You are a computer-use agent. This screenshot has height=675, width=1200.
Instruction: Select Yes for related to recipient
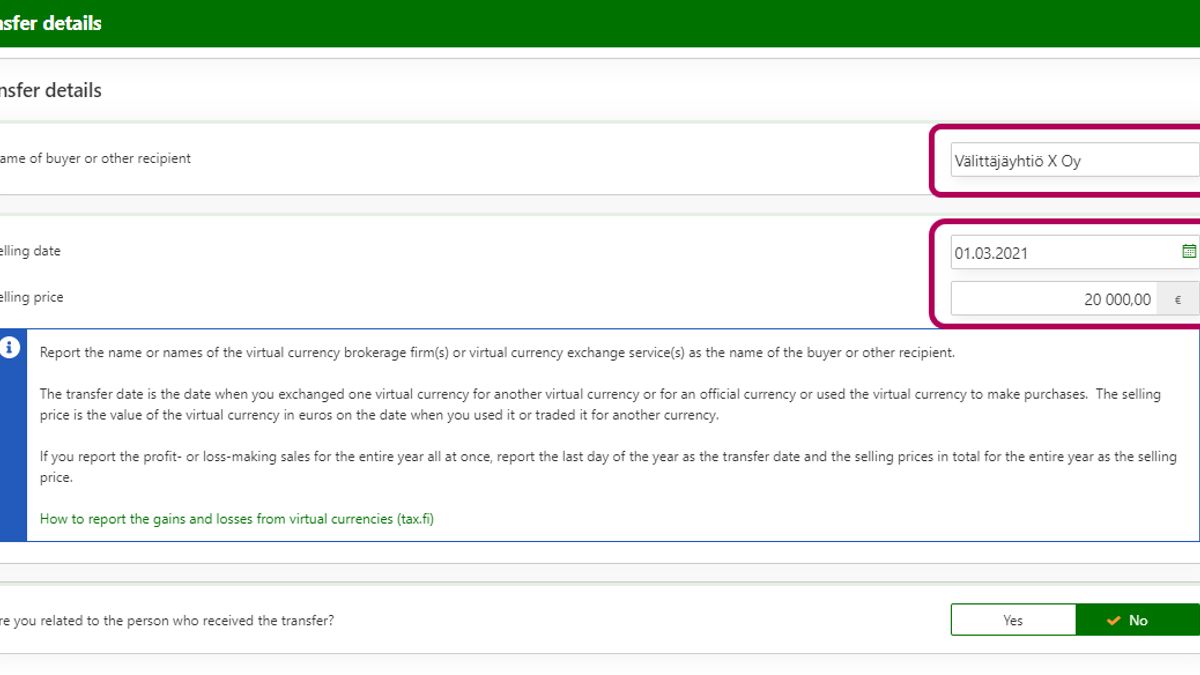(1012, 620)
